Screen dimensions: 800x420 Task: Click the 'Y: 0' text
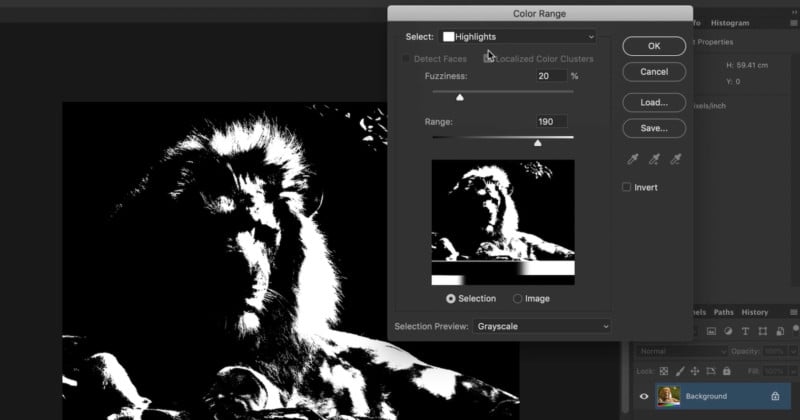pyautogui.click(x=733, y=82)
